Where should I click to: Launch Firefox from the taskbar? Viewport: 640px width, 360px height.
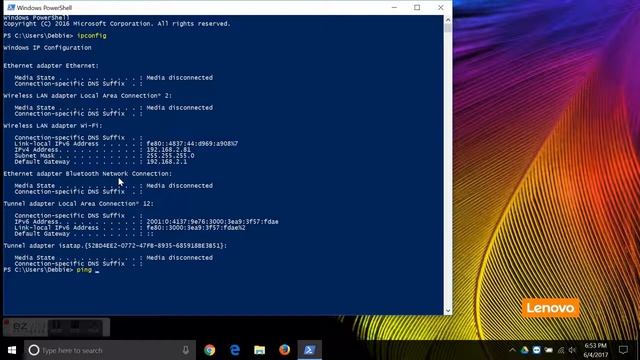284,350
